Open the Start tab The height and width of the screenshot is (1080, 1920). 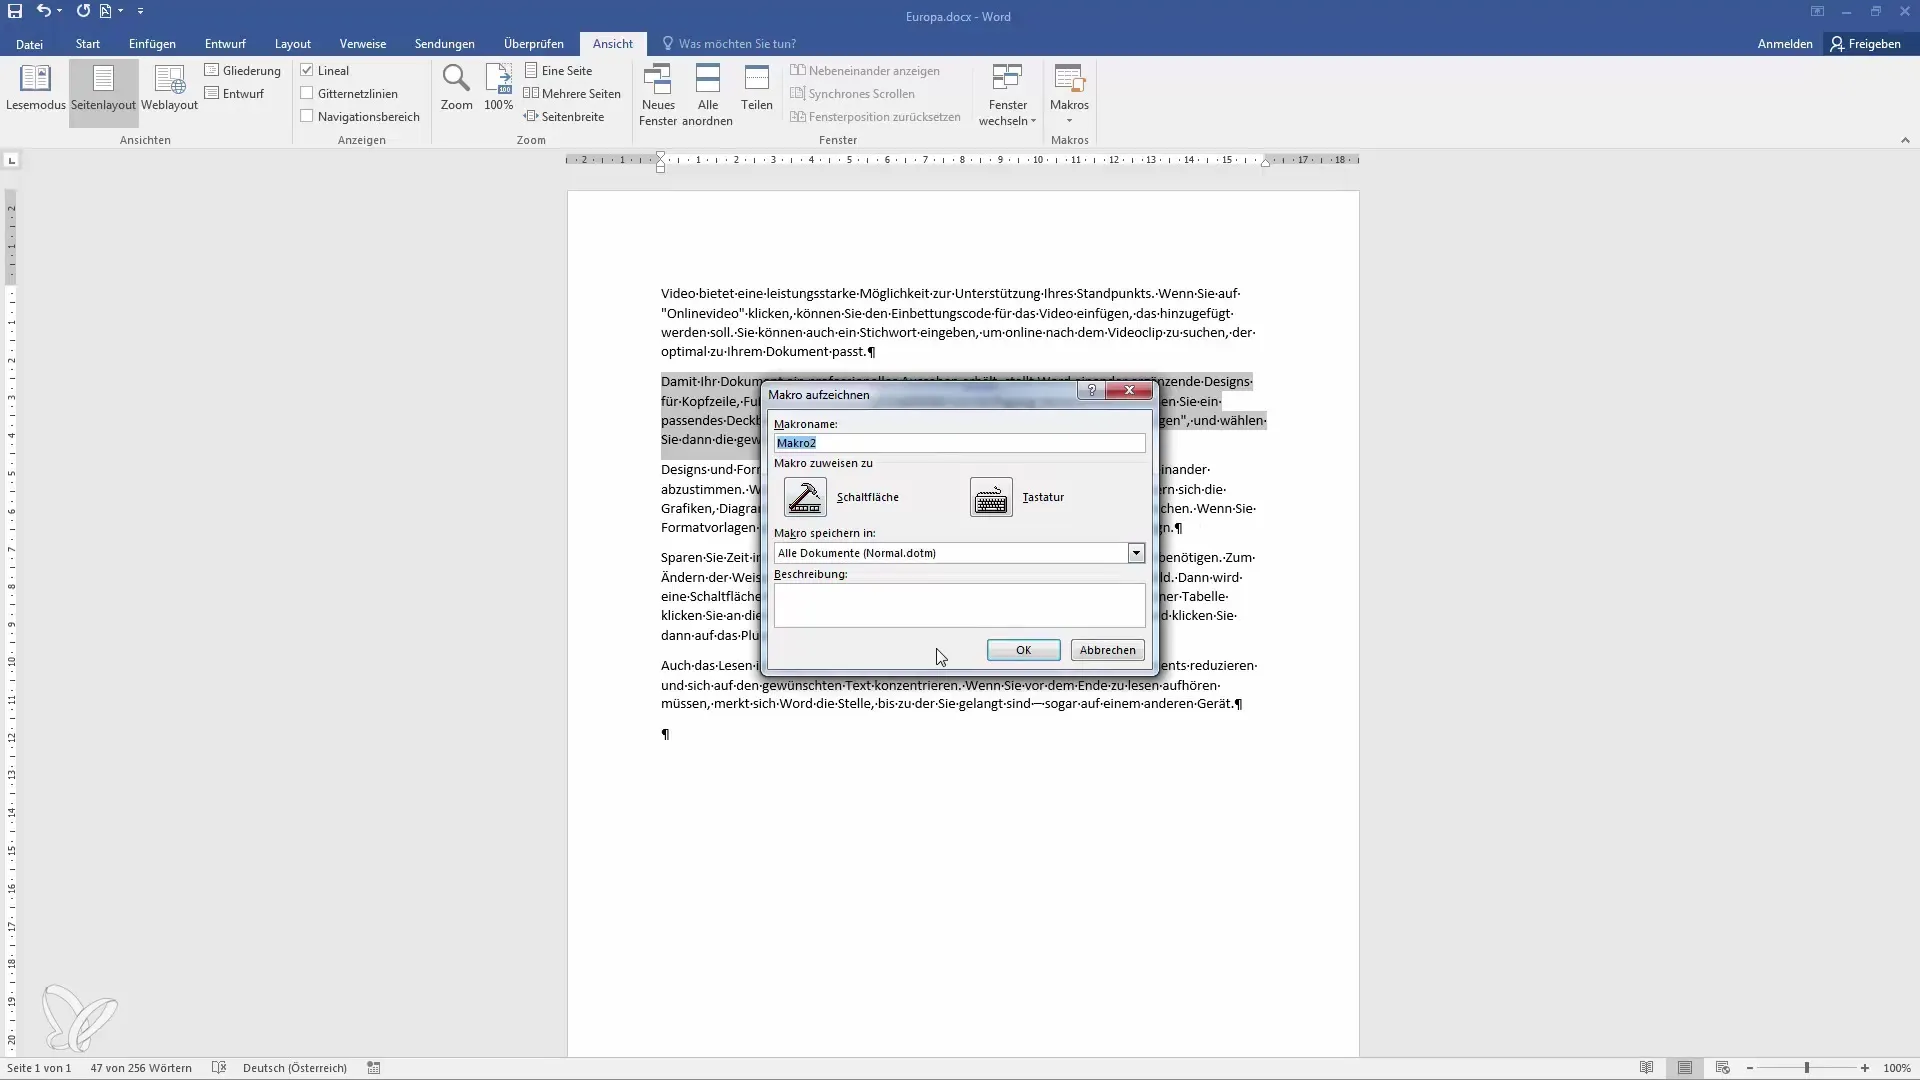click(x=88, y=44)
